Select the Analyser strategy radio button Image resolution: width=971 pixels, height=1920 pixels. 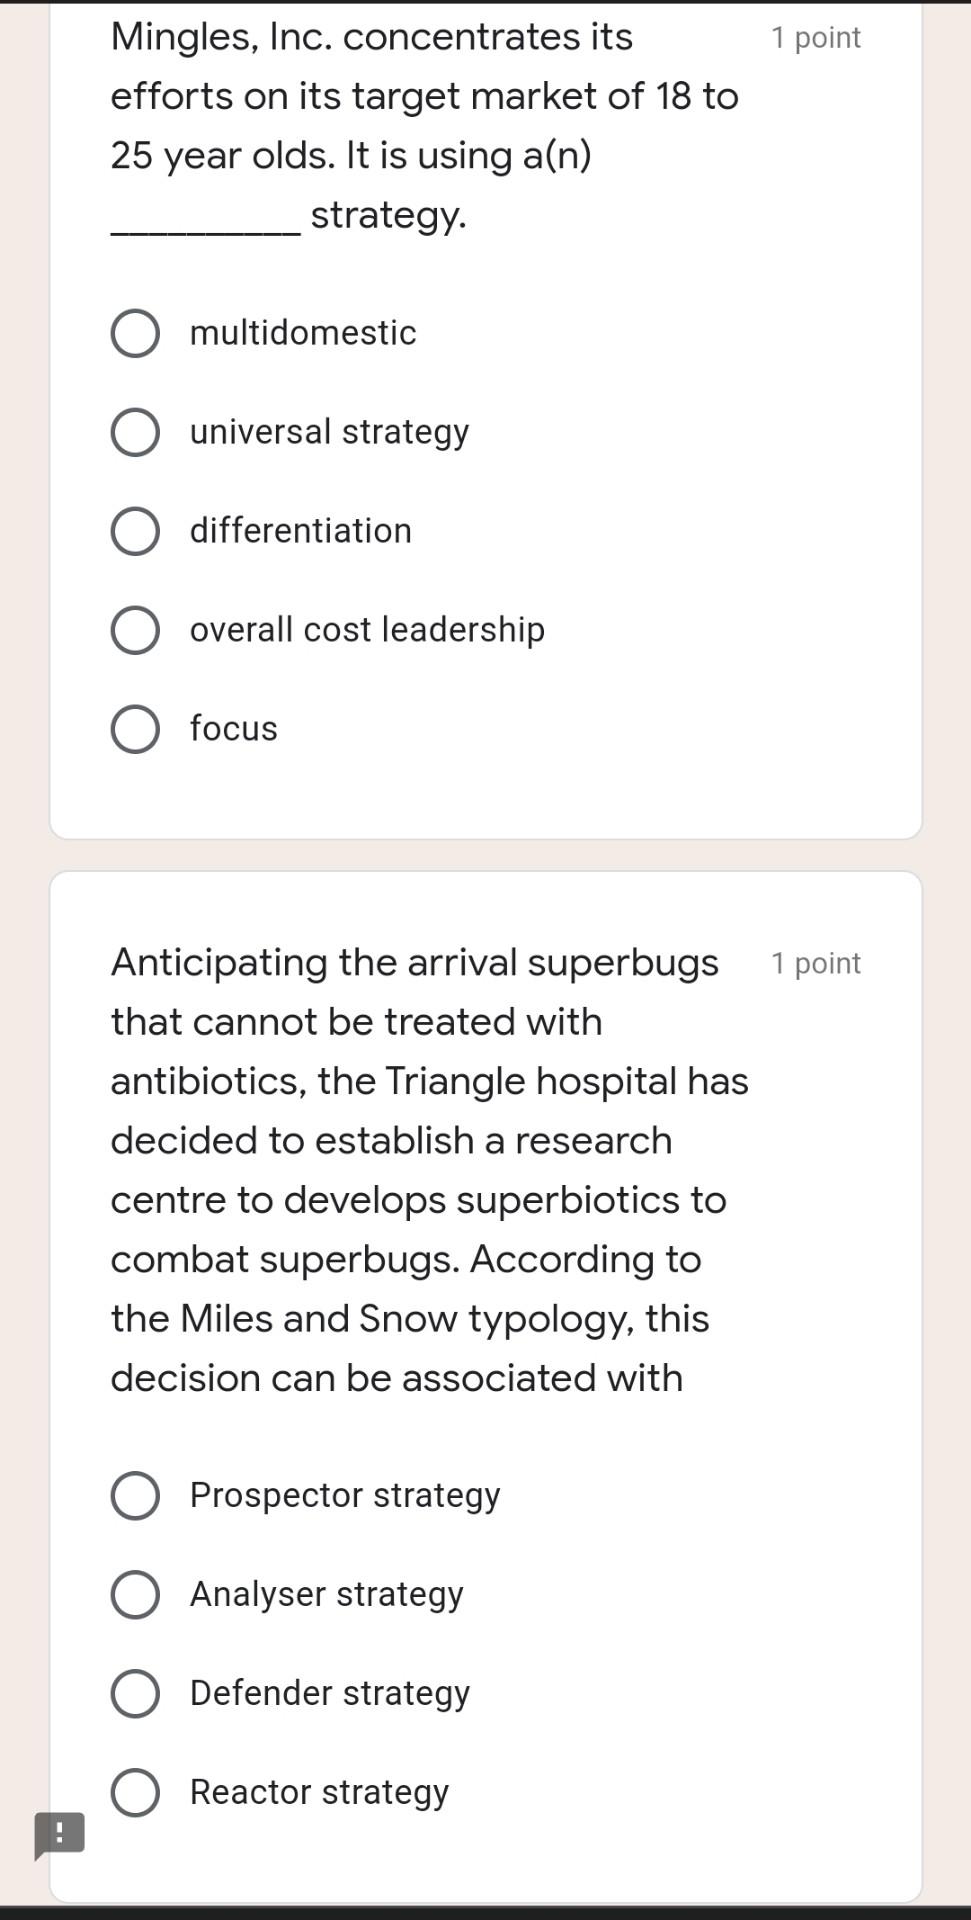point(135,1594)
